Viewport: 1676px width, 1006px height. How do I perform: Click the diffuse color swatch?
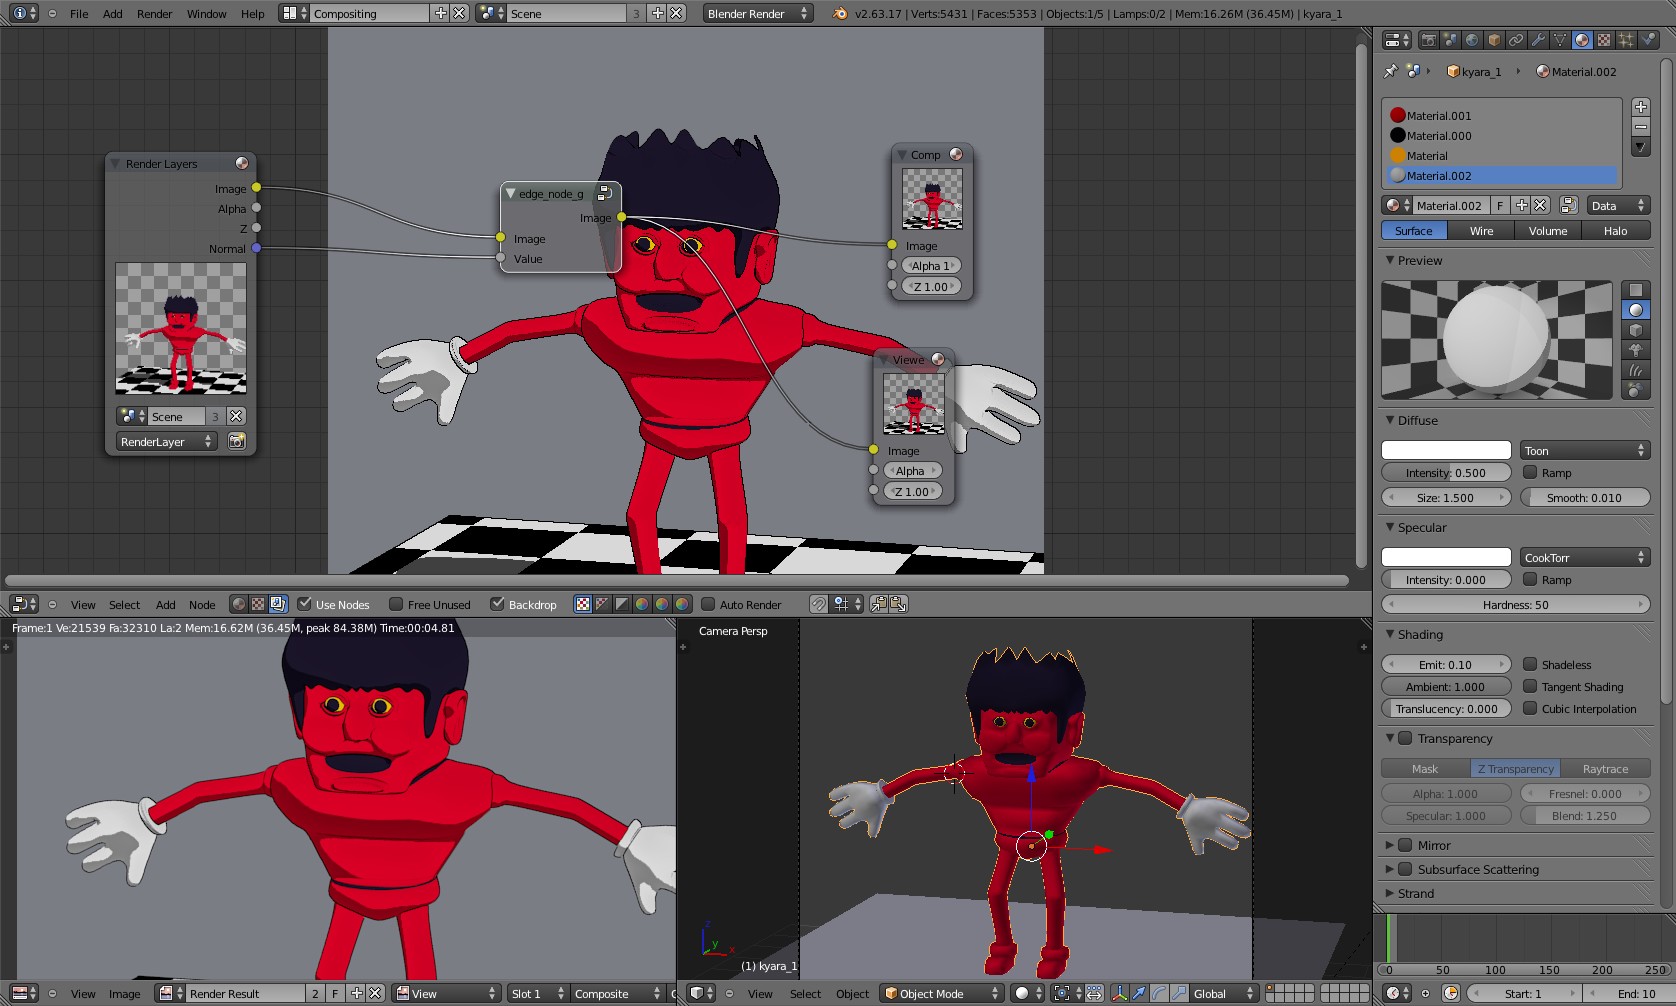click(1446, 450)
